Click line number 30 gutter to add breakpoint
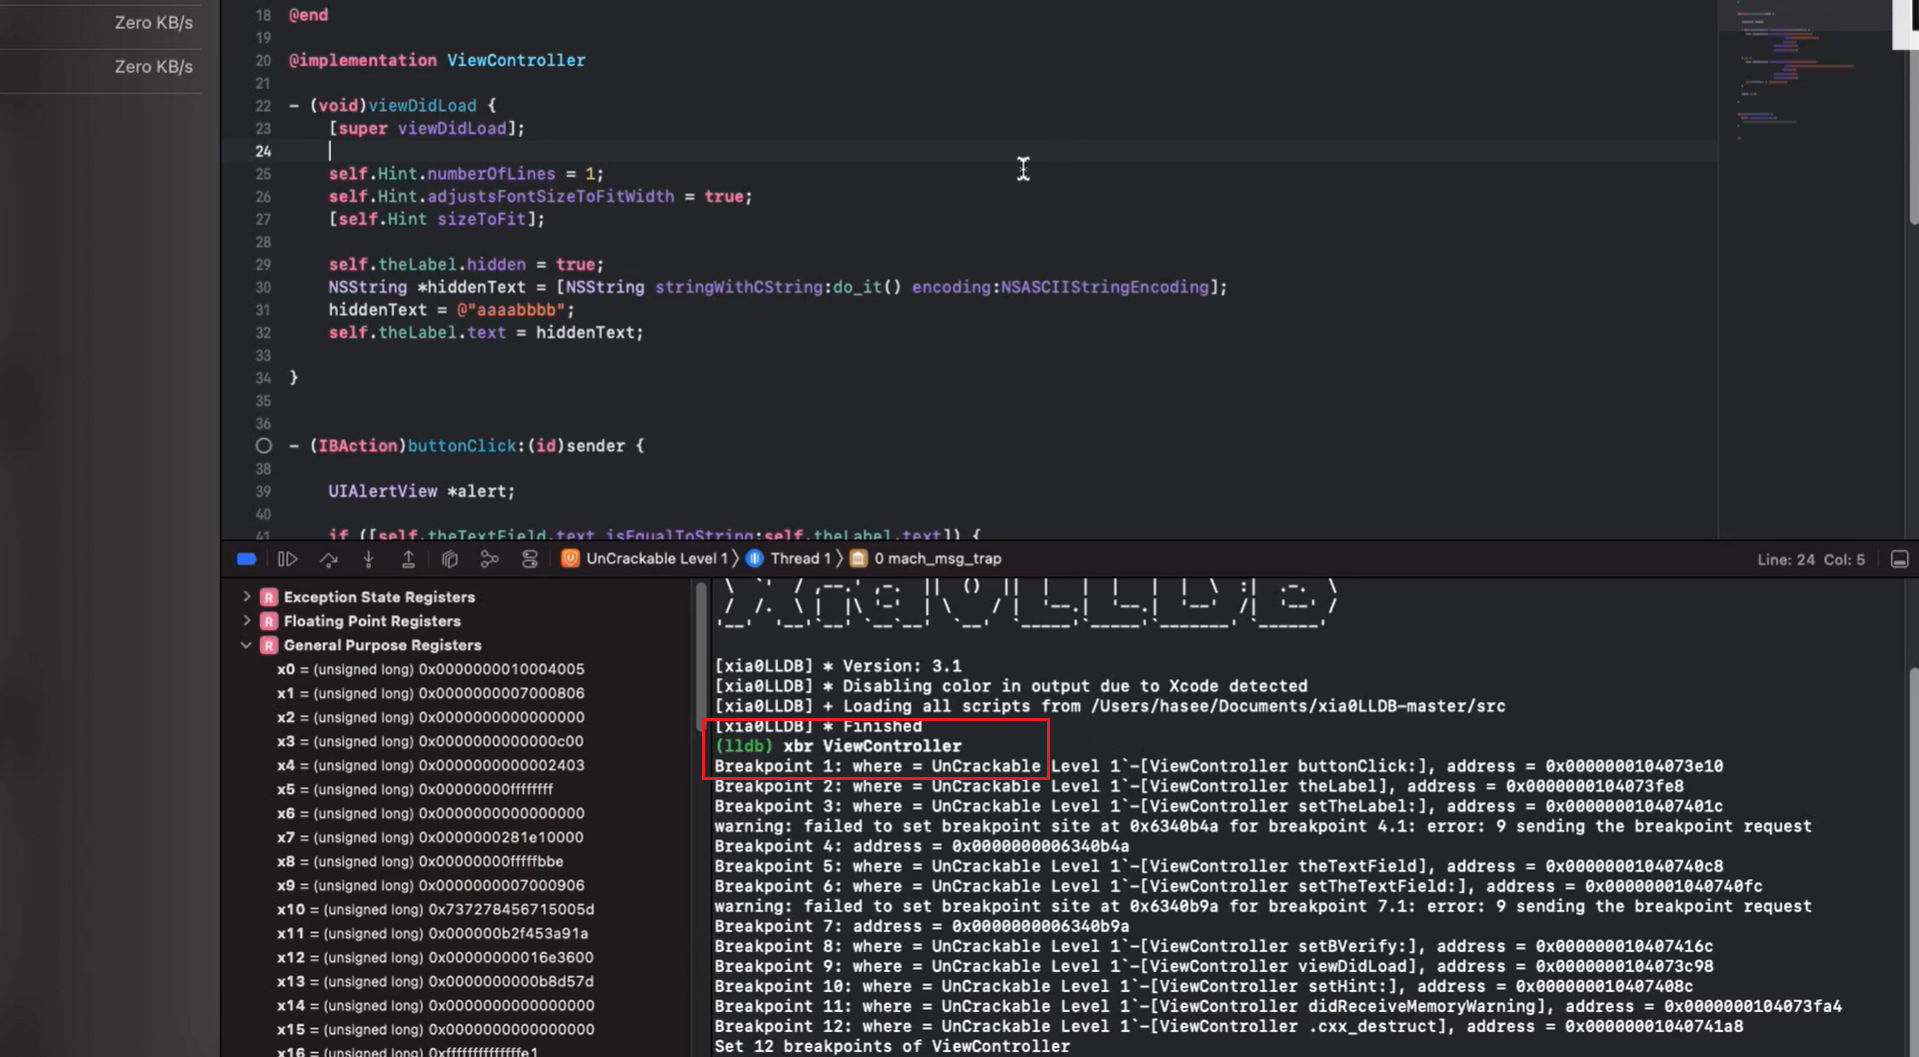Image resolution: width=1919 pixels, height=1057 pixels. click(263, 287)
